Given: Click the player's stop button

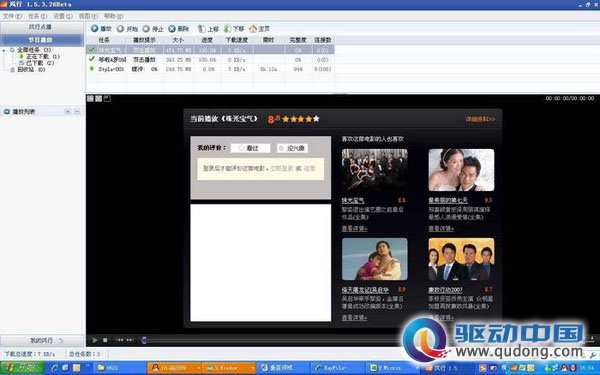Looking at the screenshot, I should point(105,340).
